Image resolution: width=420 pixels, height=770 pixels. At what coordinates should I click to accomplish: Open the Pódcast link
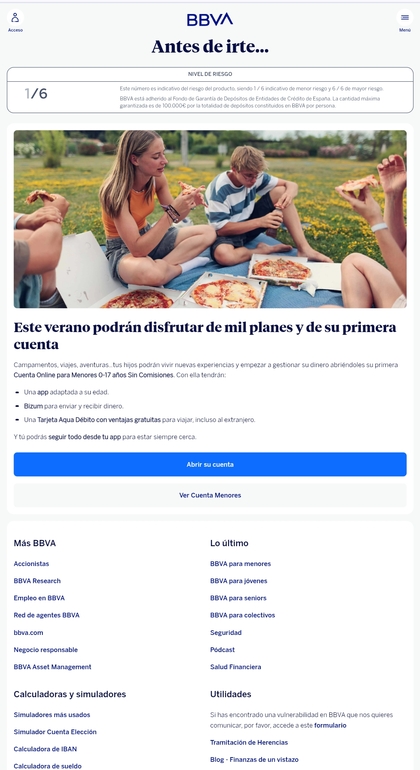[x=223, y=650]
